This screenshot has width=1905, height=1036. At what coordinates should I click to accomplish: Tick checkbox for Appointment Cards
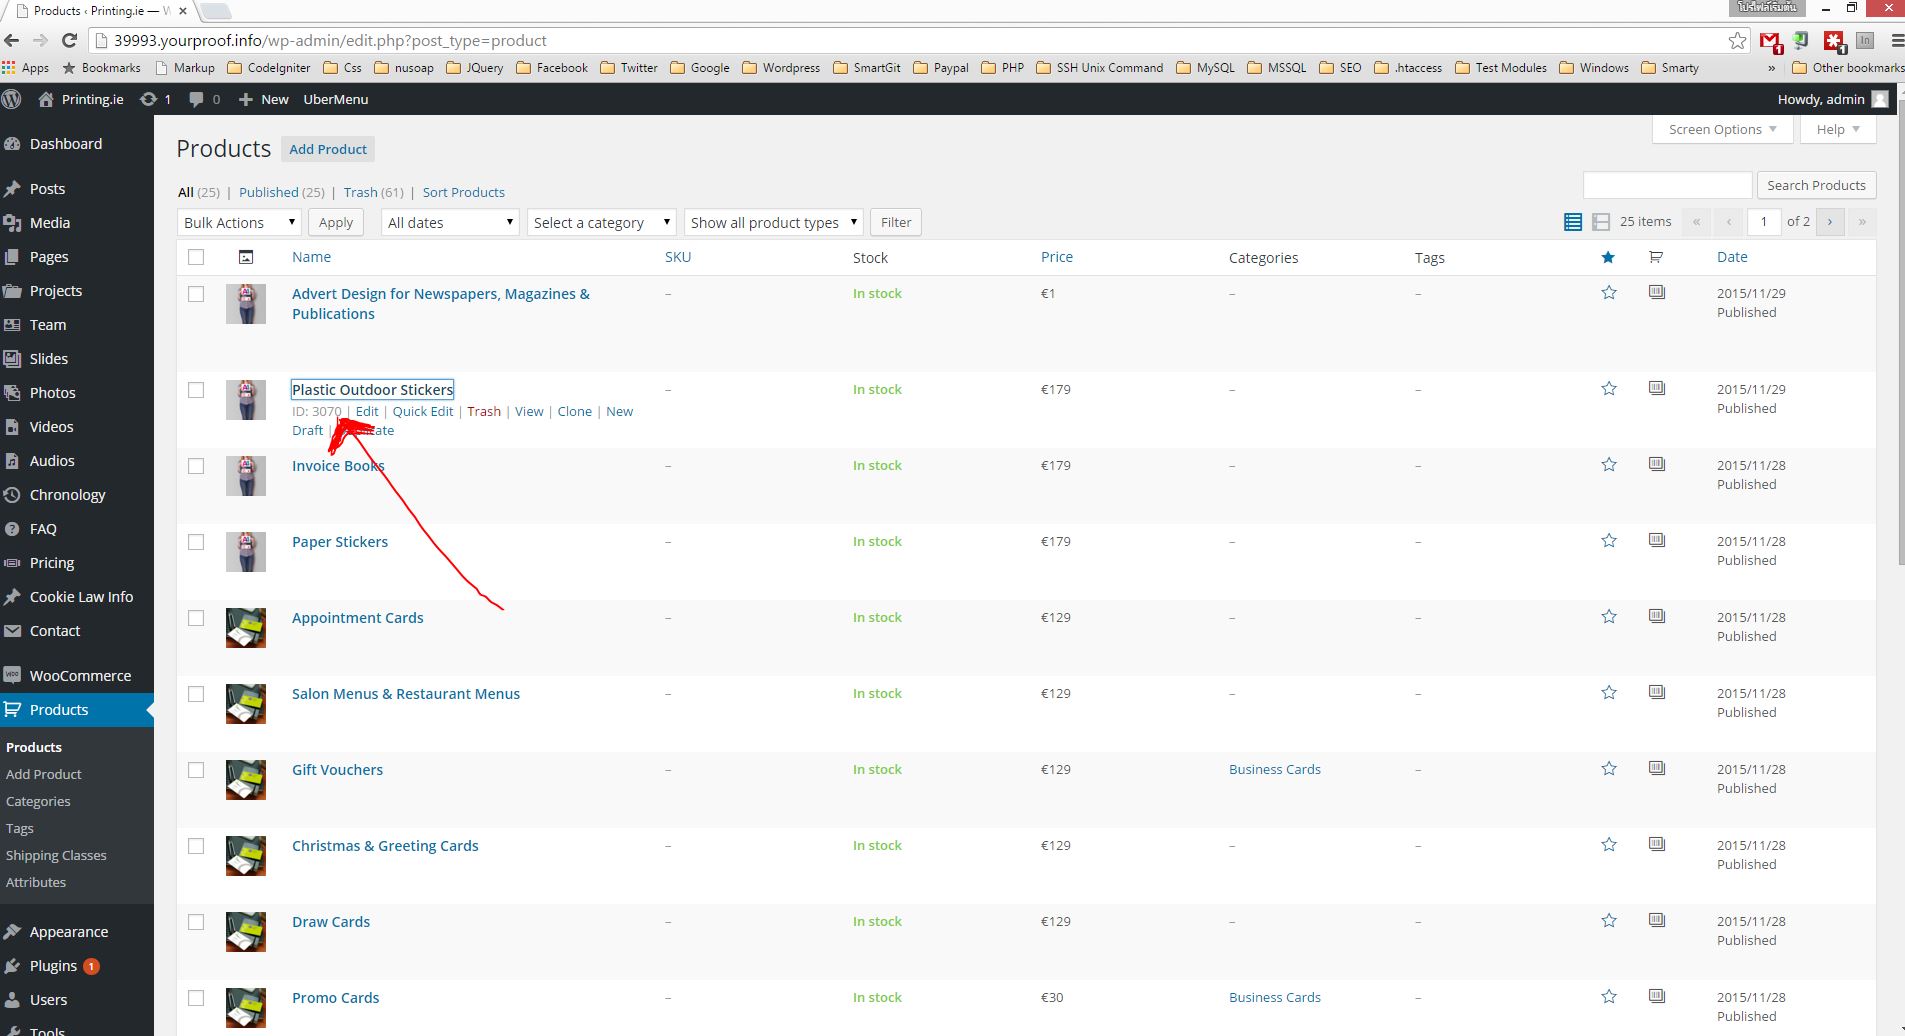click(196, 618)
